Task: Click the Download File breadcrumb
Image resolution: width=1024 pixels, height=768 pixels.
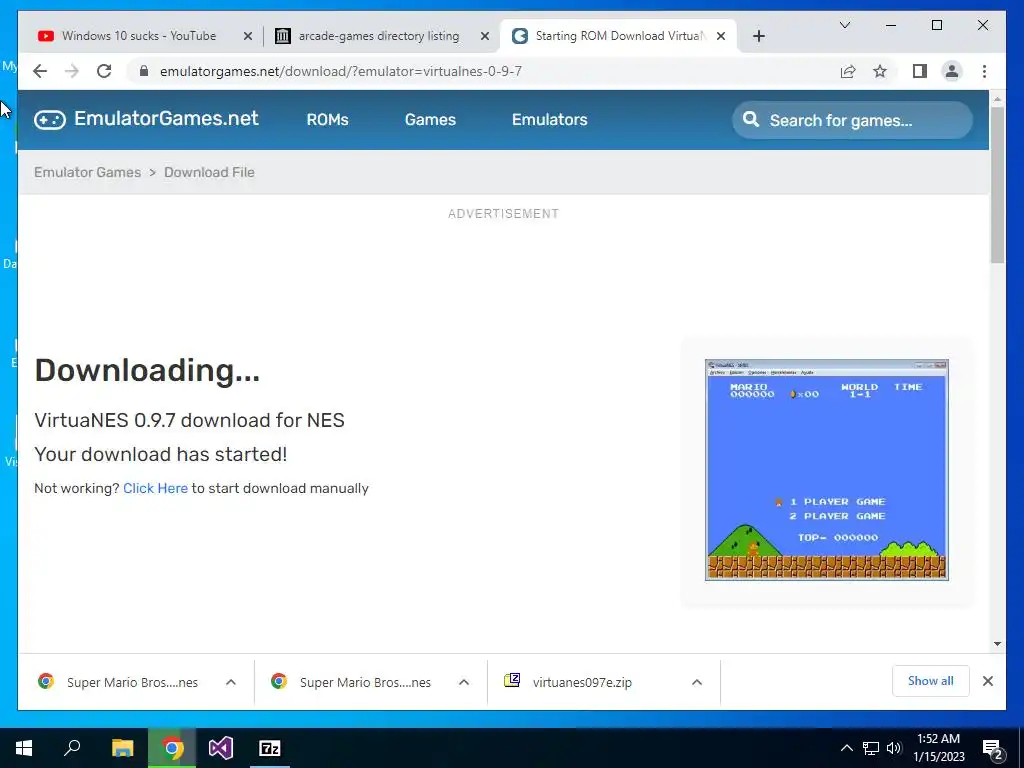Action: point(209,172)
